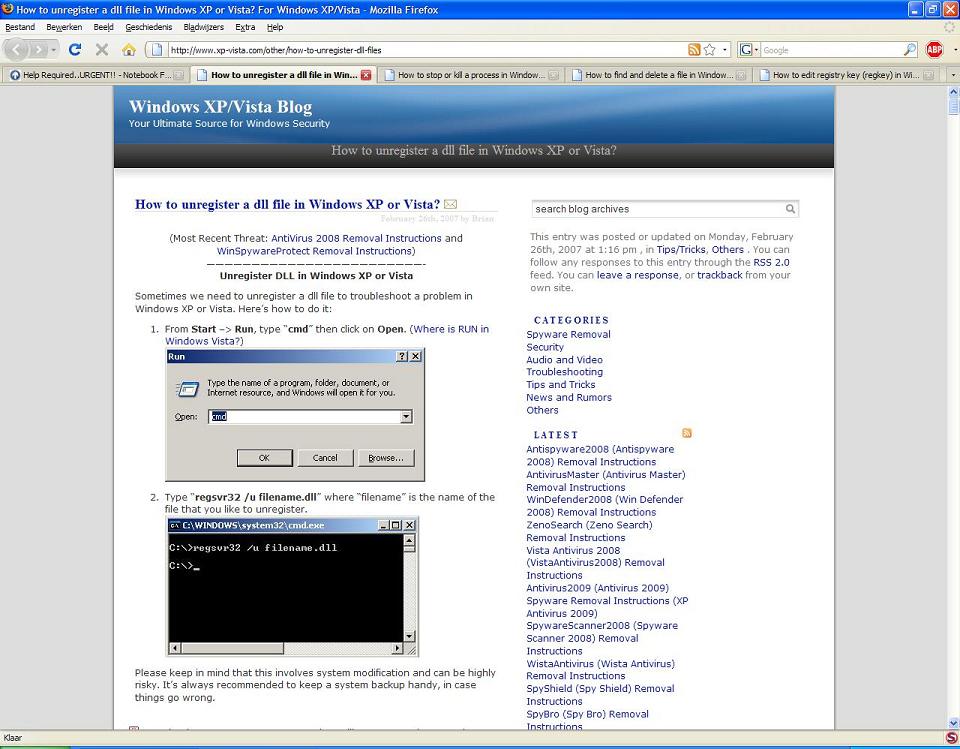
Task: Open AntivirusMaster Removal Instructions post
Action: [x=606, y=481]
